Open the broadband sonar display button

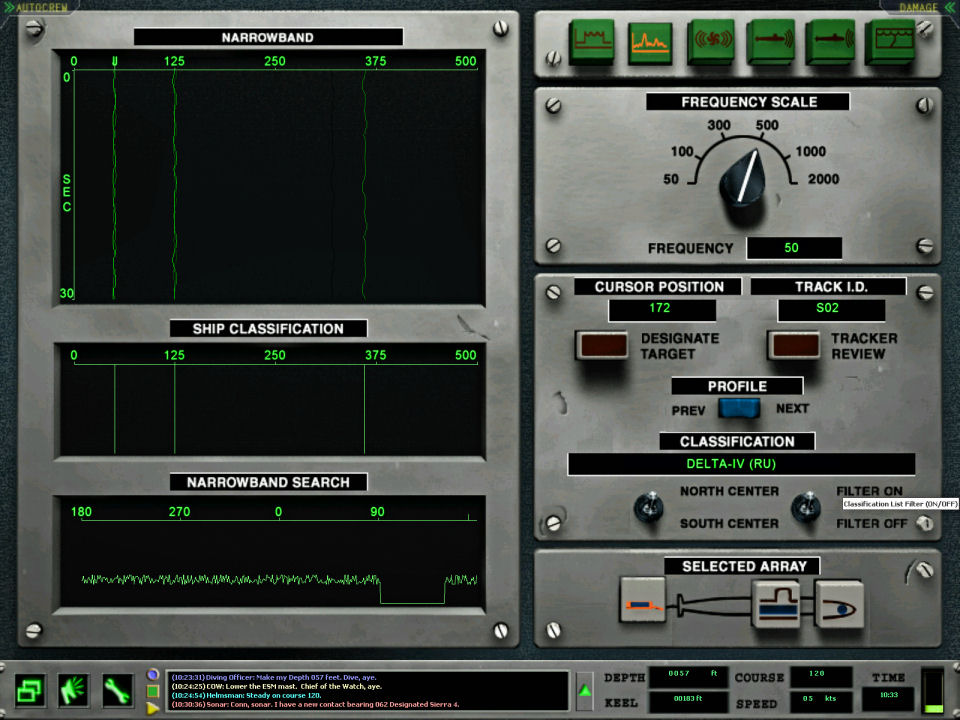(x=592, y=43)
